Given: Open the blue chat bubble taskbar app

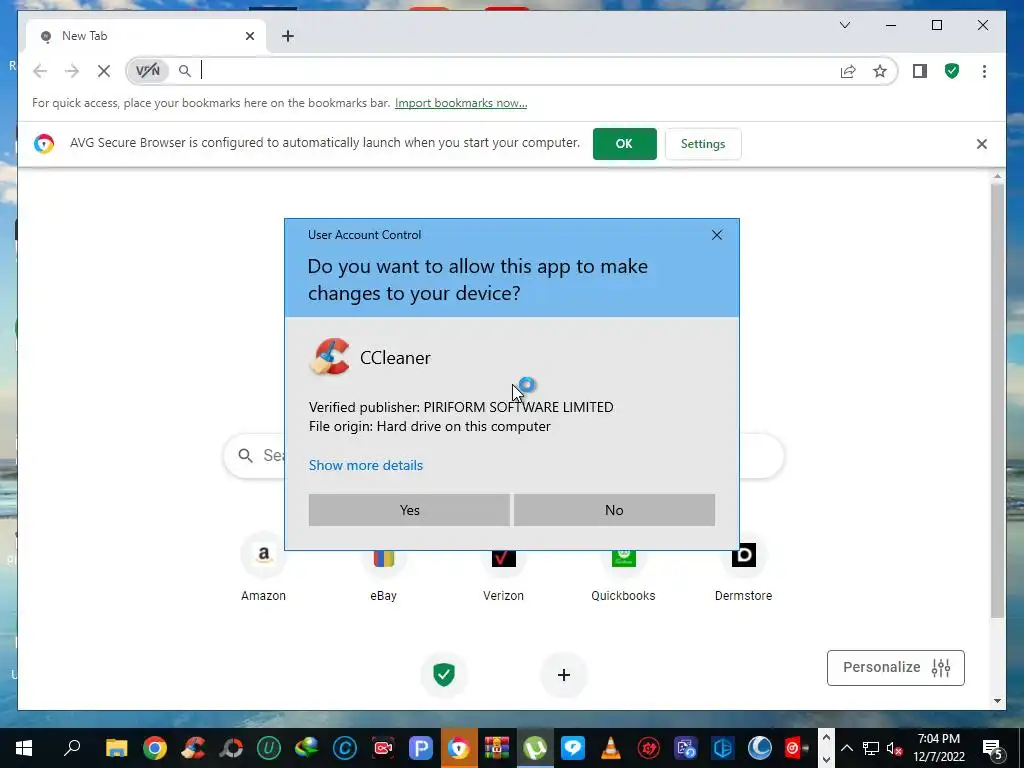Looking at the screenshot, I should 573,748.
